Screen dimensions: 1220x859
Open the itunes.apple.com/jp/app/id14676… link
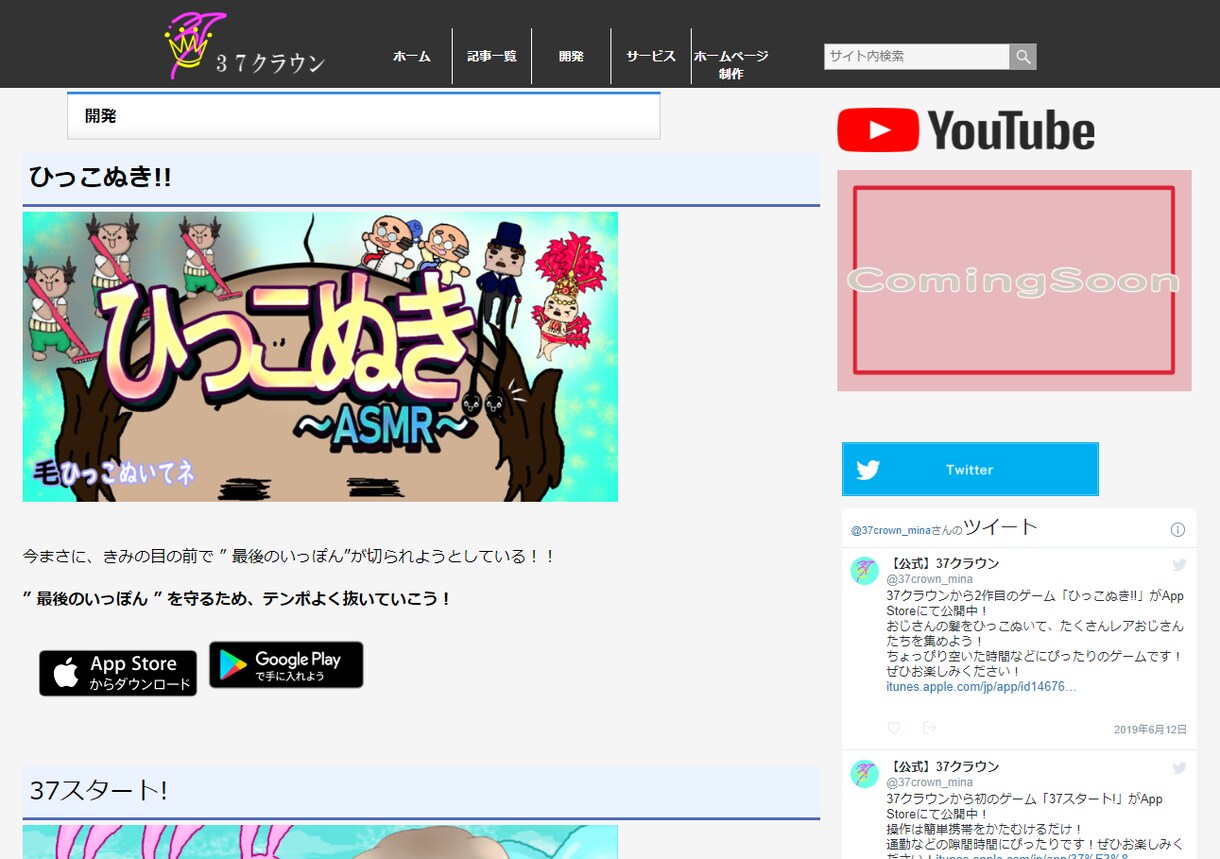tap(981, 687)
